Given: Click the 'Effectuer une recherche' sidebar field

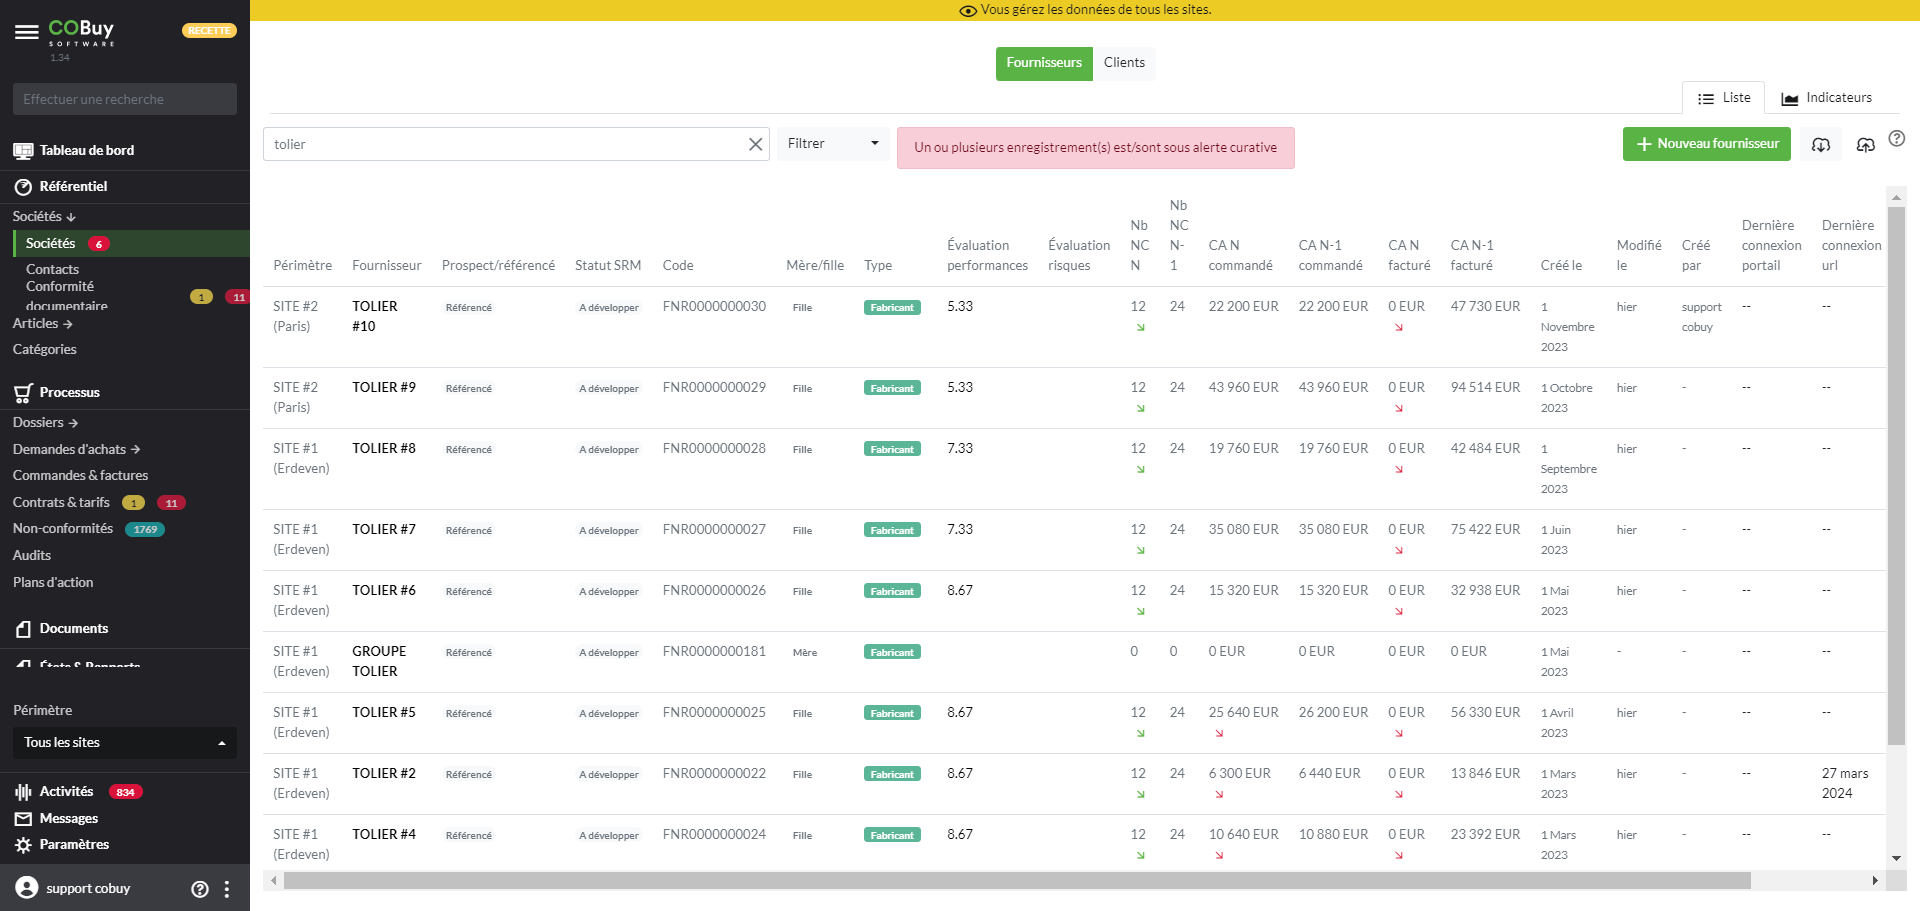Looking at the screenshot, I should [125, 99].
